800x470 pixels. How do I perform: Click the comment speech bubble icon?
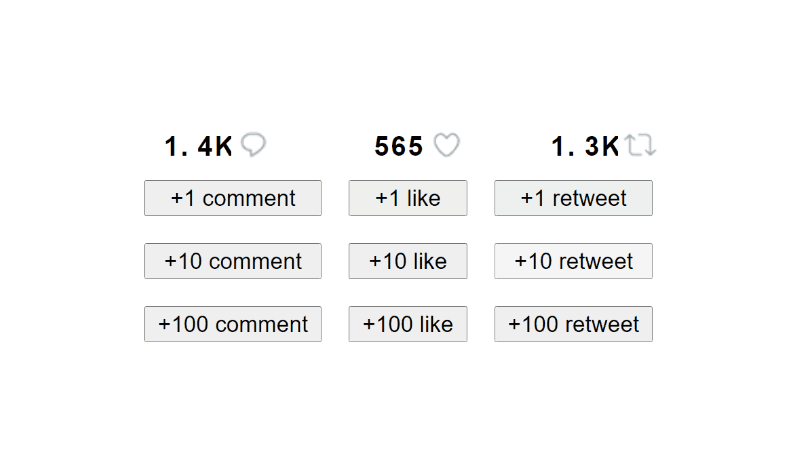(x=254, y=146)
